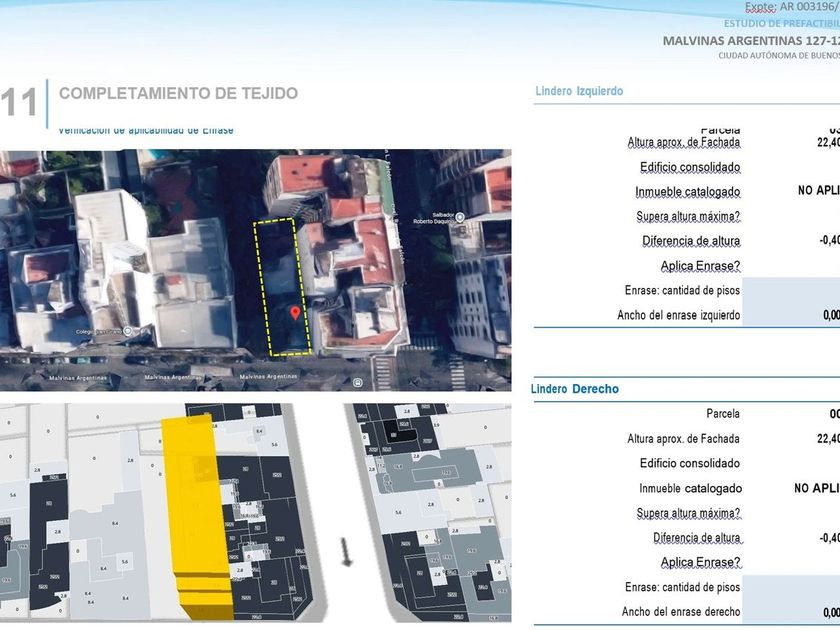Click the Lindero Derecho section title
The image size is (840, 630).
point(575,389)
